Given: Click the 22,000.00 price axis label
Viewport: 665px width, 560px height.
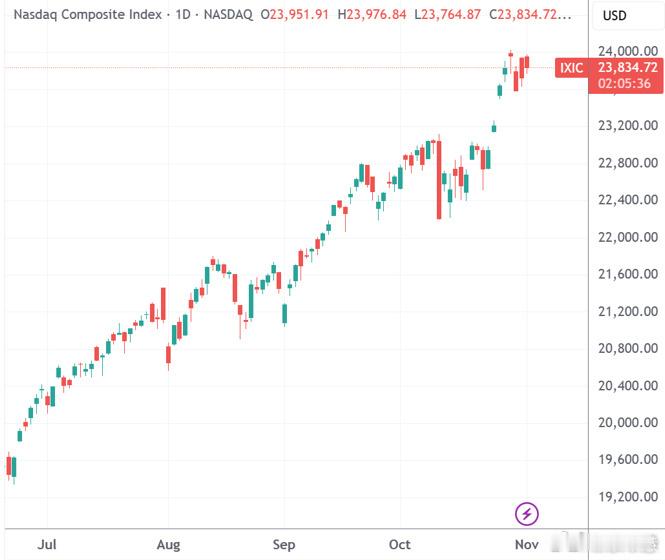Looking at the screenshot, I should click(628, 237).
